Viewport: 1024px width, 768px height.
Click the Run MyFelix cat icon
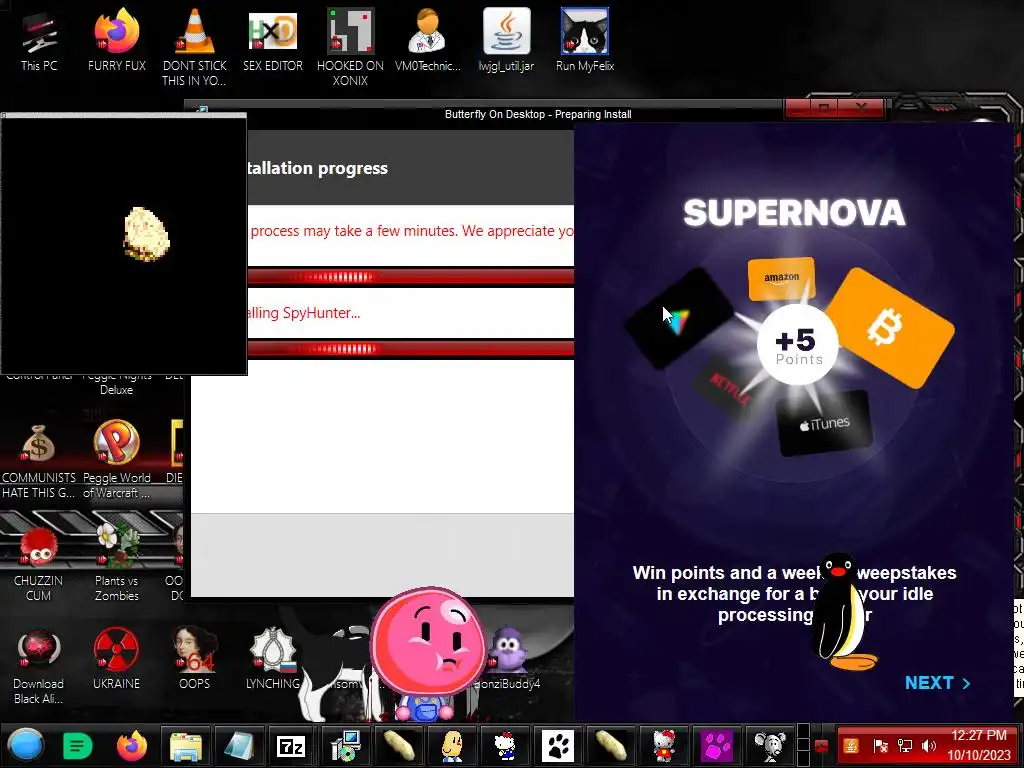pyautogui.click(x=584, y=39)
